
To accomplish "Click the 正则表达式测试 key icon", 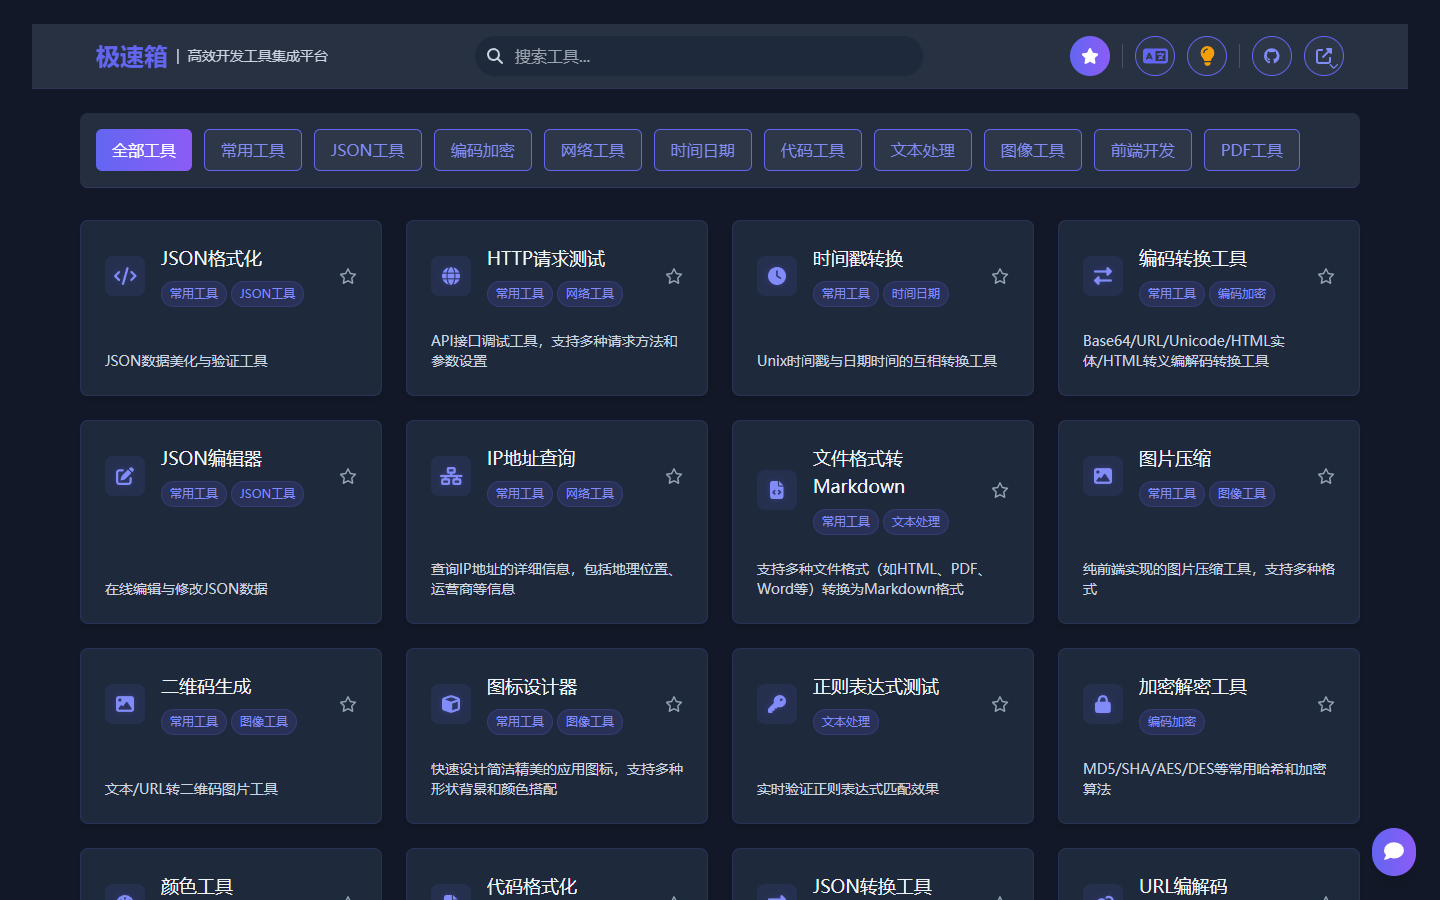I will (777, 704).
